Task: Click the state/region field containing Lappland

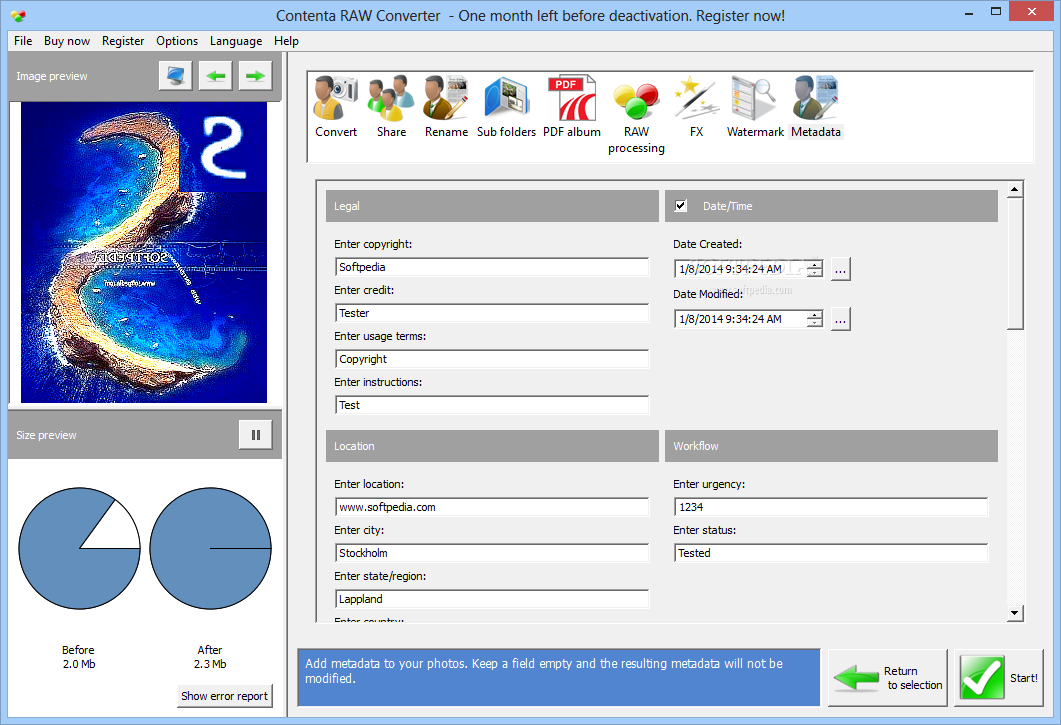Action: (x=492, y=599)
